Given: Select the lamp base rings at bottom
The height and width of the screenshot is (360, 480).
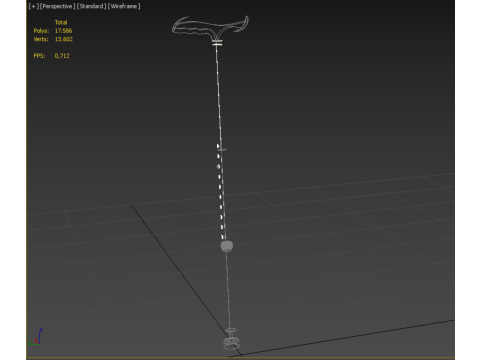Looking at the screenshot, I should click(x=231, y=339).
